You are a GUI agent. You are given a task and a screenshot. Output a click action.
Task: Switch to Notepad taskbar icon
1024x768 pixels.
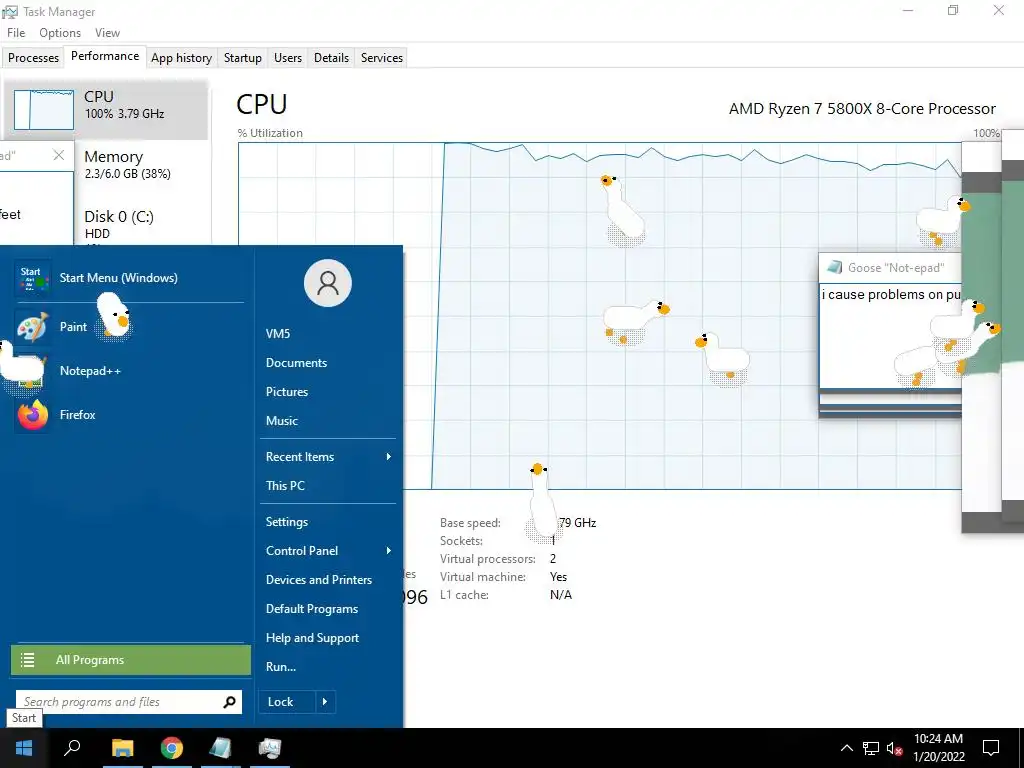[221, 748]
